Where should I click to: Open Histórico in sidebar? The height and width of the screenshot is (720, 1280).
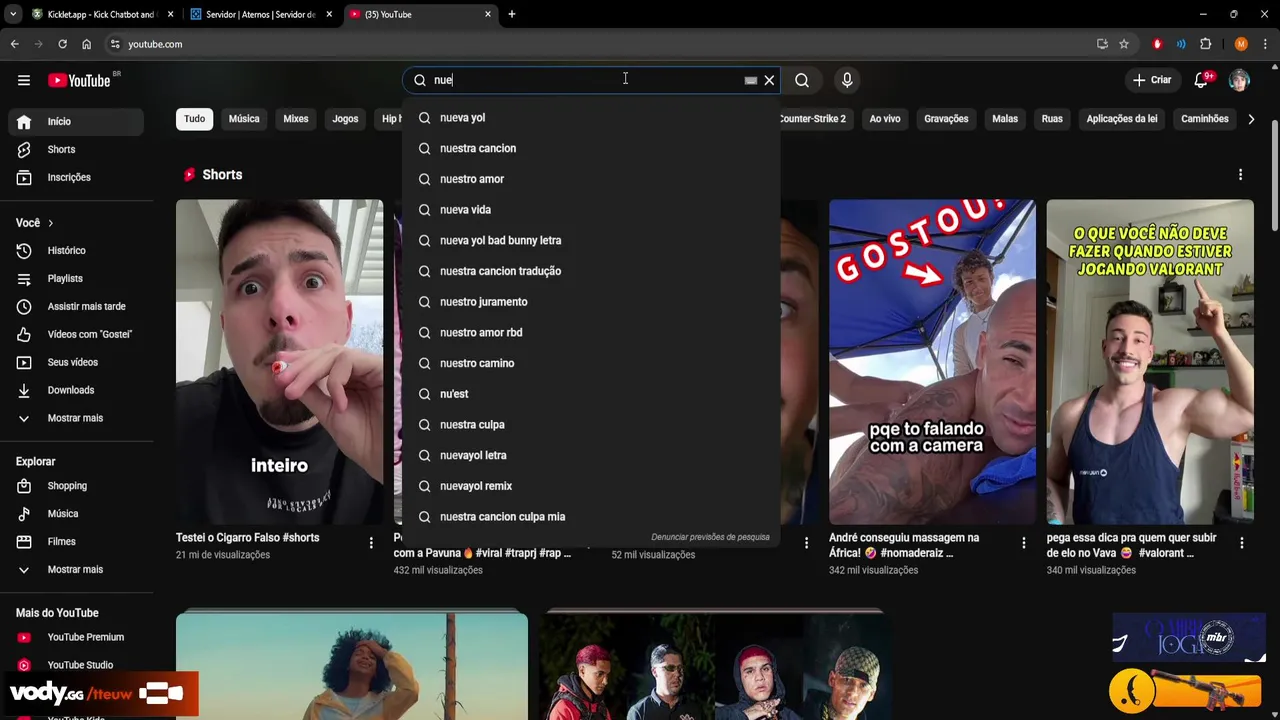[76, 250]
